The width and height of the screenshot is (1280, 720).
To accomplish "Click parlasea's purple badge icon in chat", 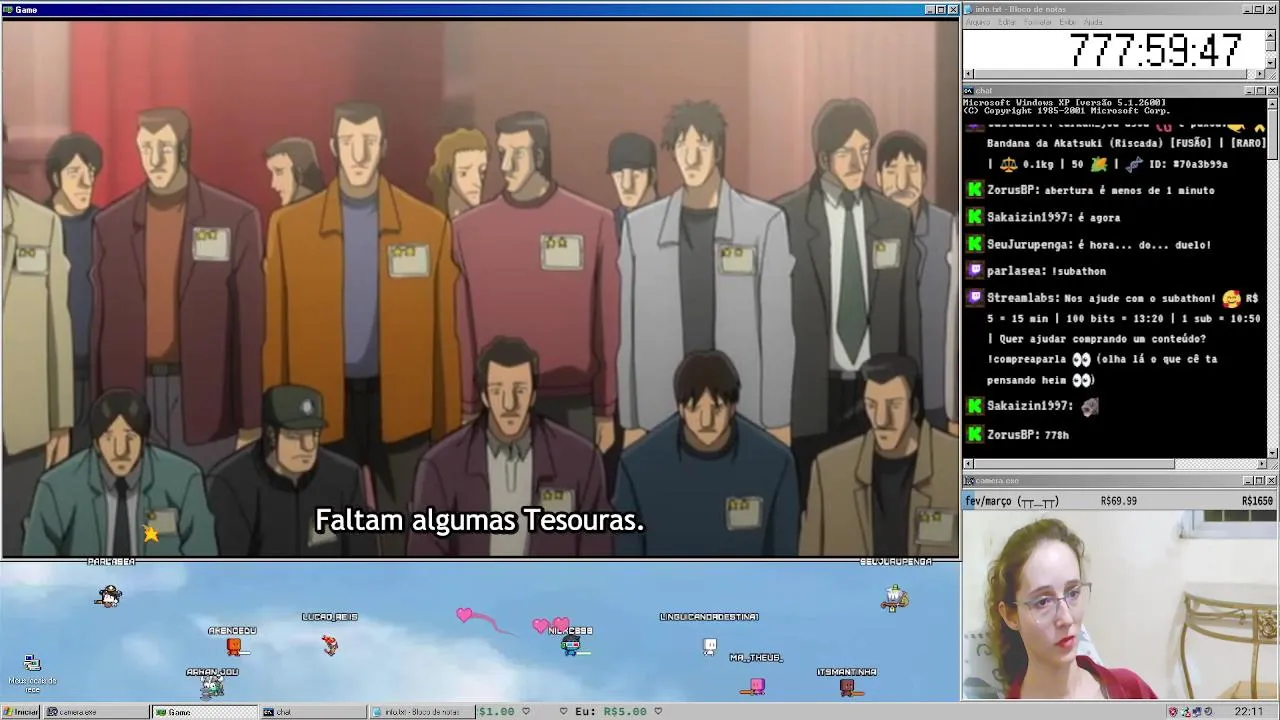I will coord(975,271).
